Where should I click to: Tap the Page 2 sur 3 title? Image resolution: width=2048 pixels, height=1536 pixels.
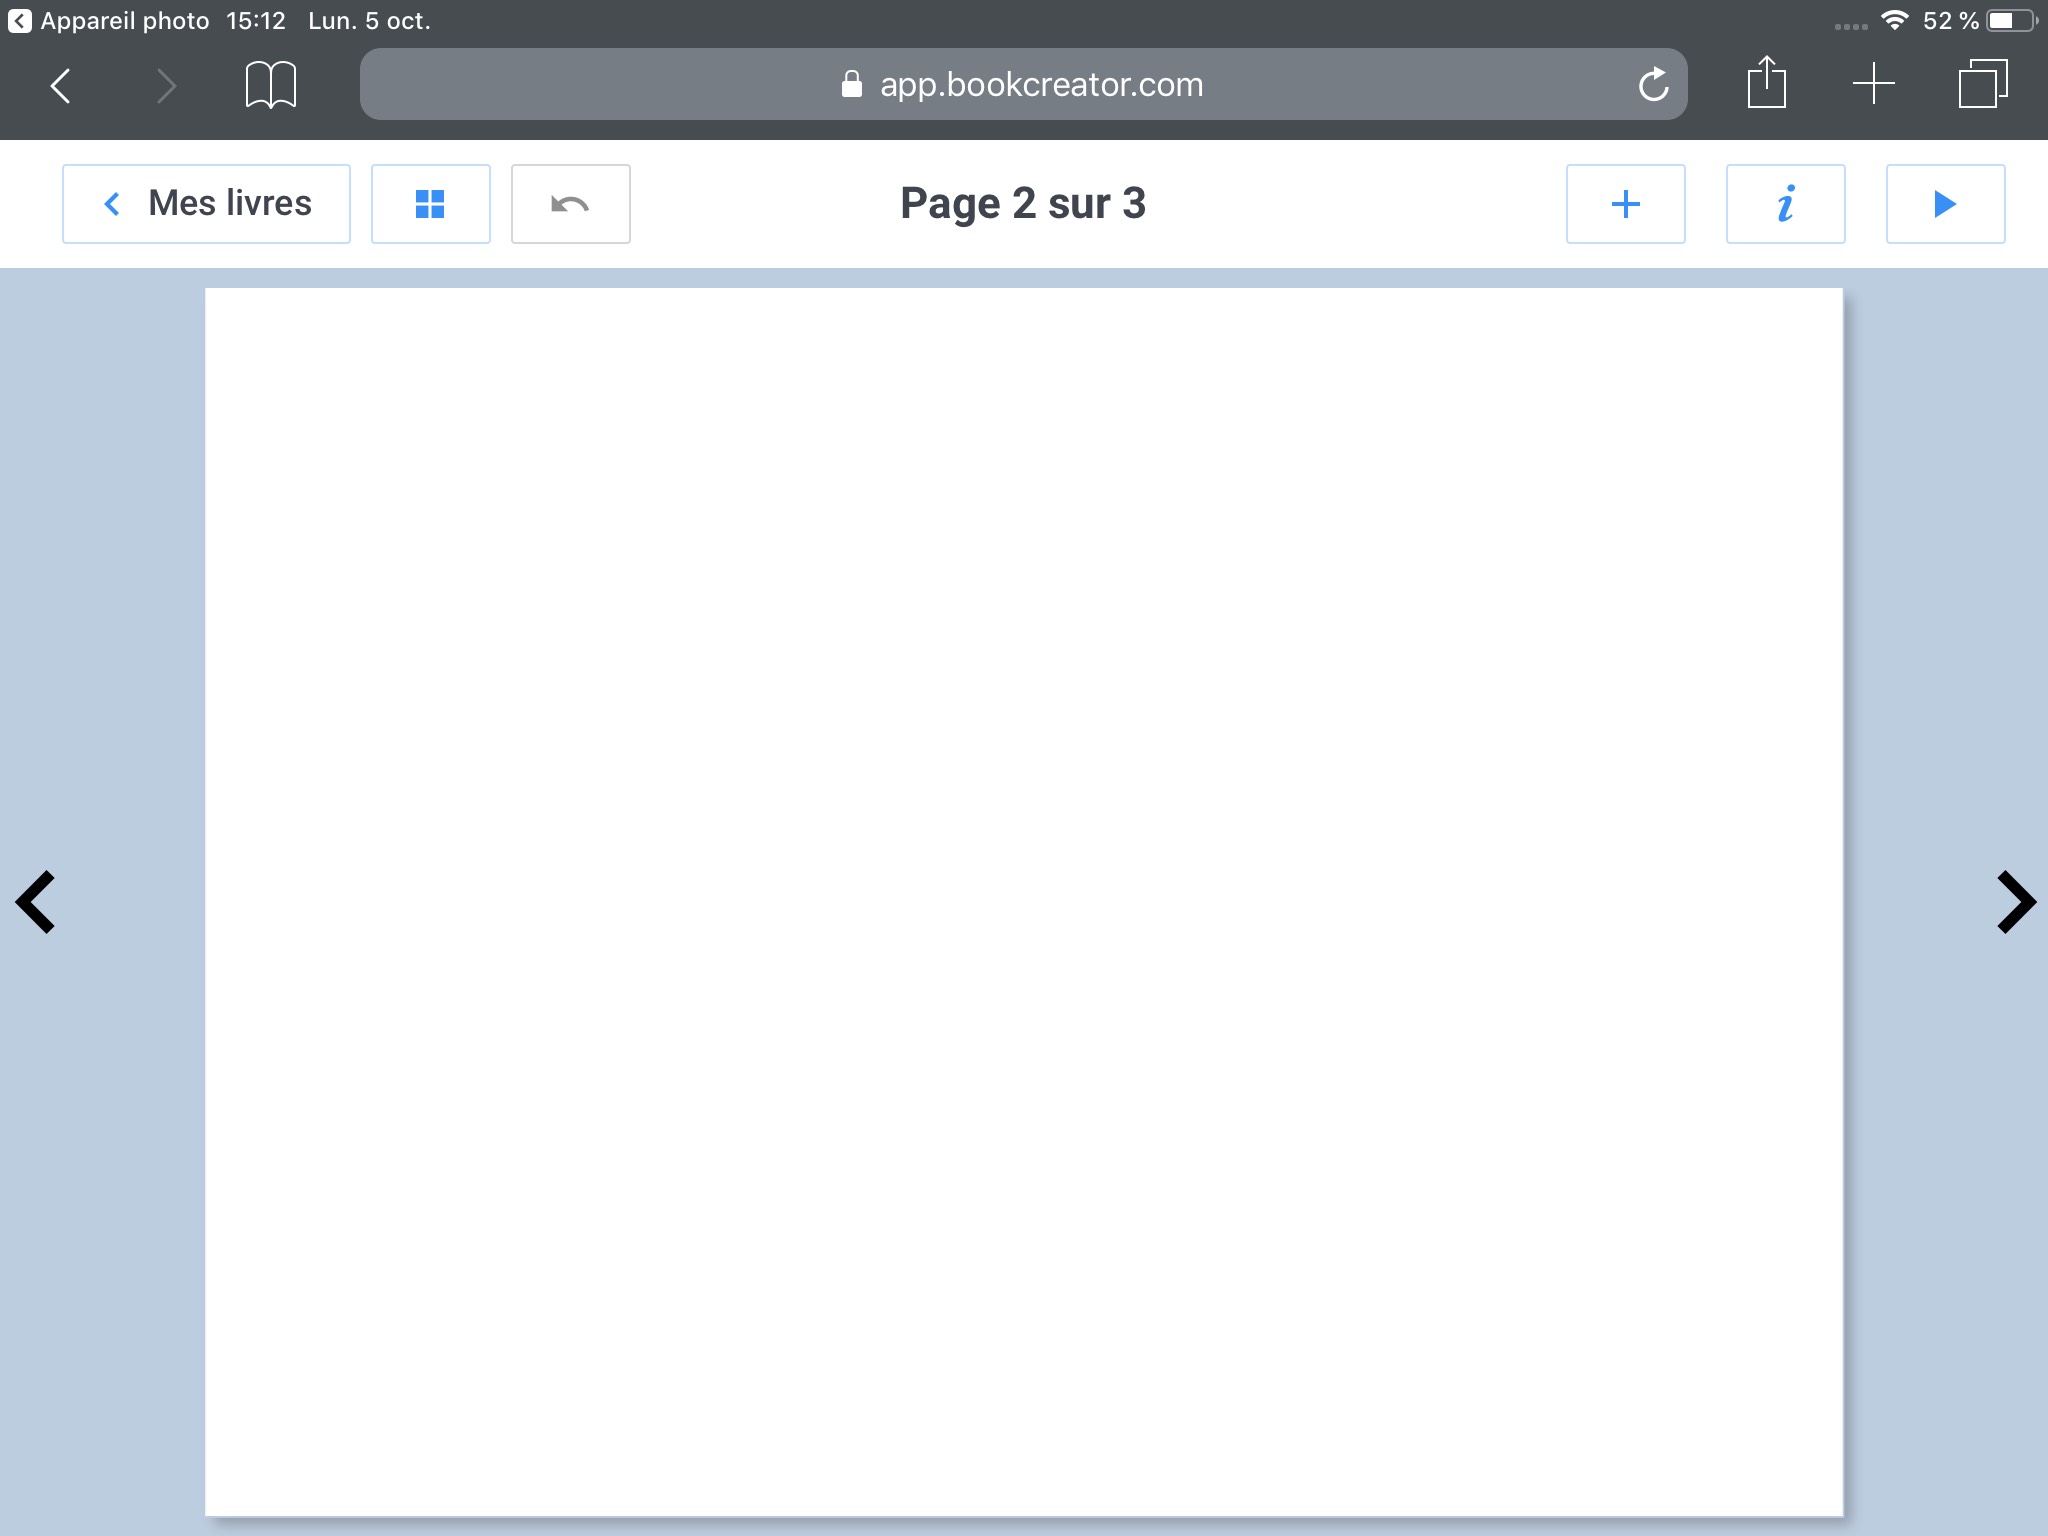click(x=1022, y=204)
